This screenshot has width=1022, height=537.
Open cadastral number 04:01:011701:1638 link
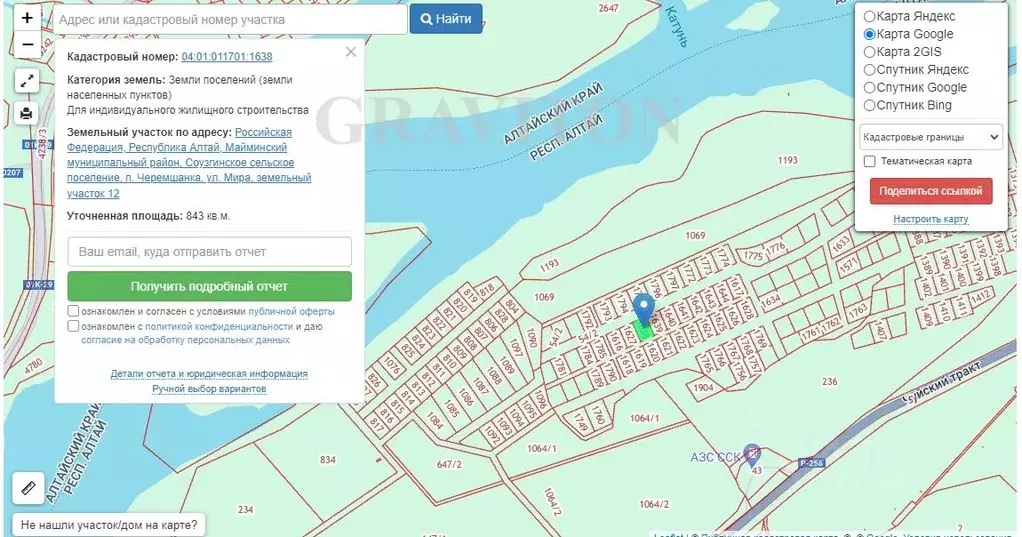coord(227,57)
